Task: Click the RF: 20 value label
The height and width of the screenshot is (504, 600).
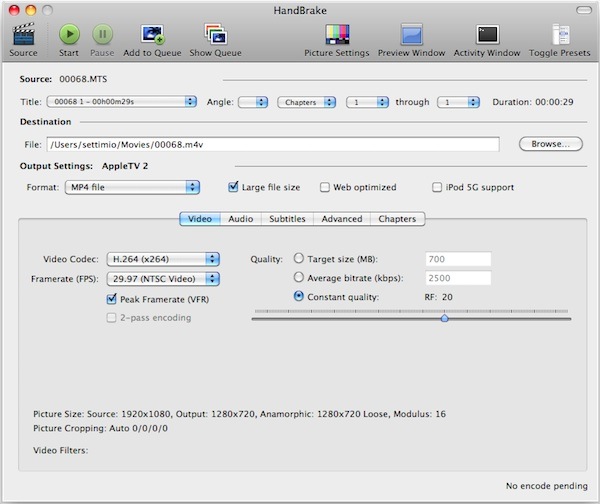Action: (439, 297)
